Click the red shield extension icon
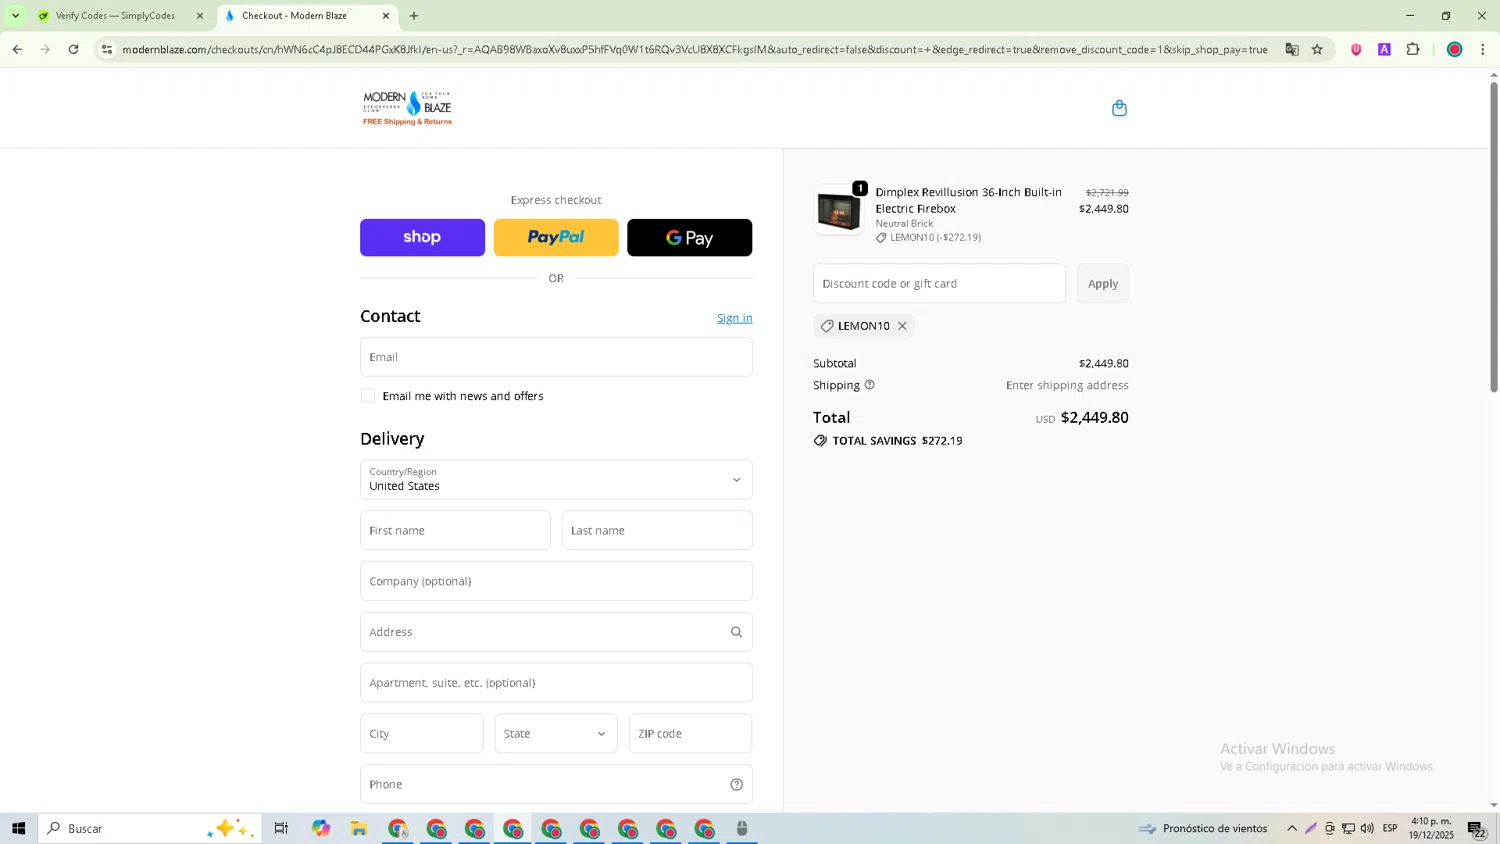 point(1356,49)
